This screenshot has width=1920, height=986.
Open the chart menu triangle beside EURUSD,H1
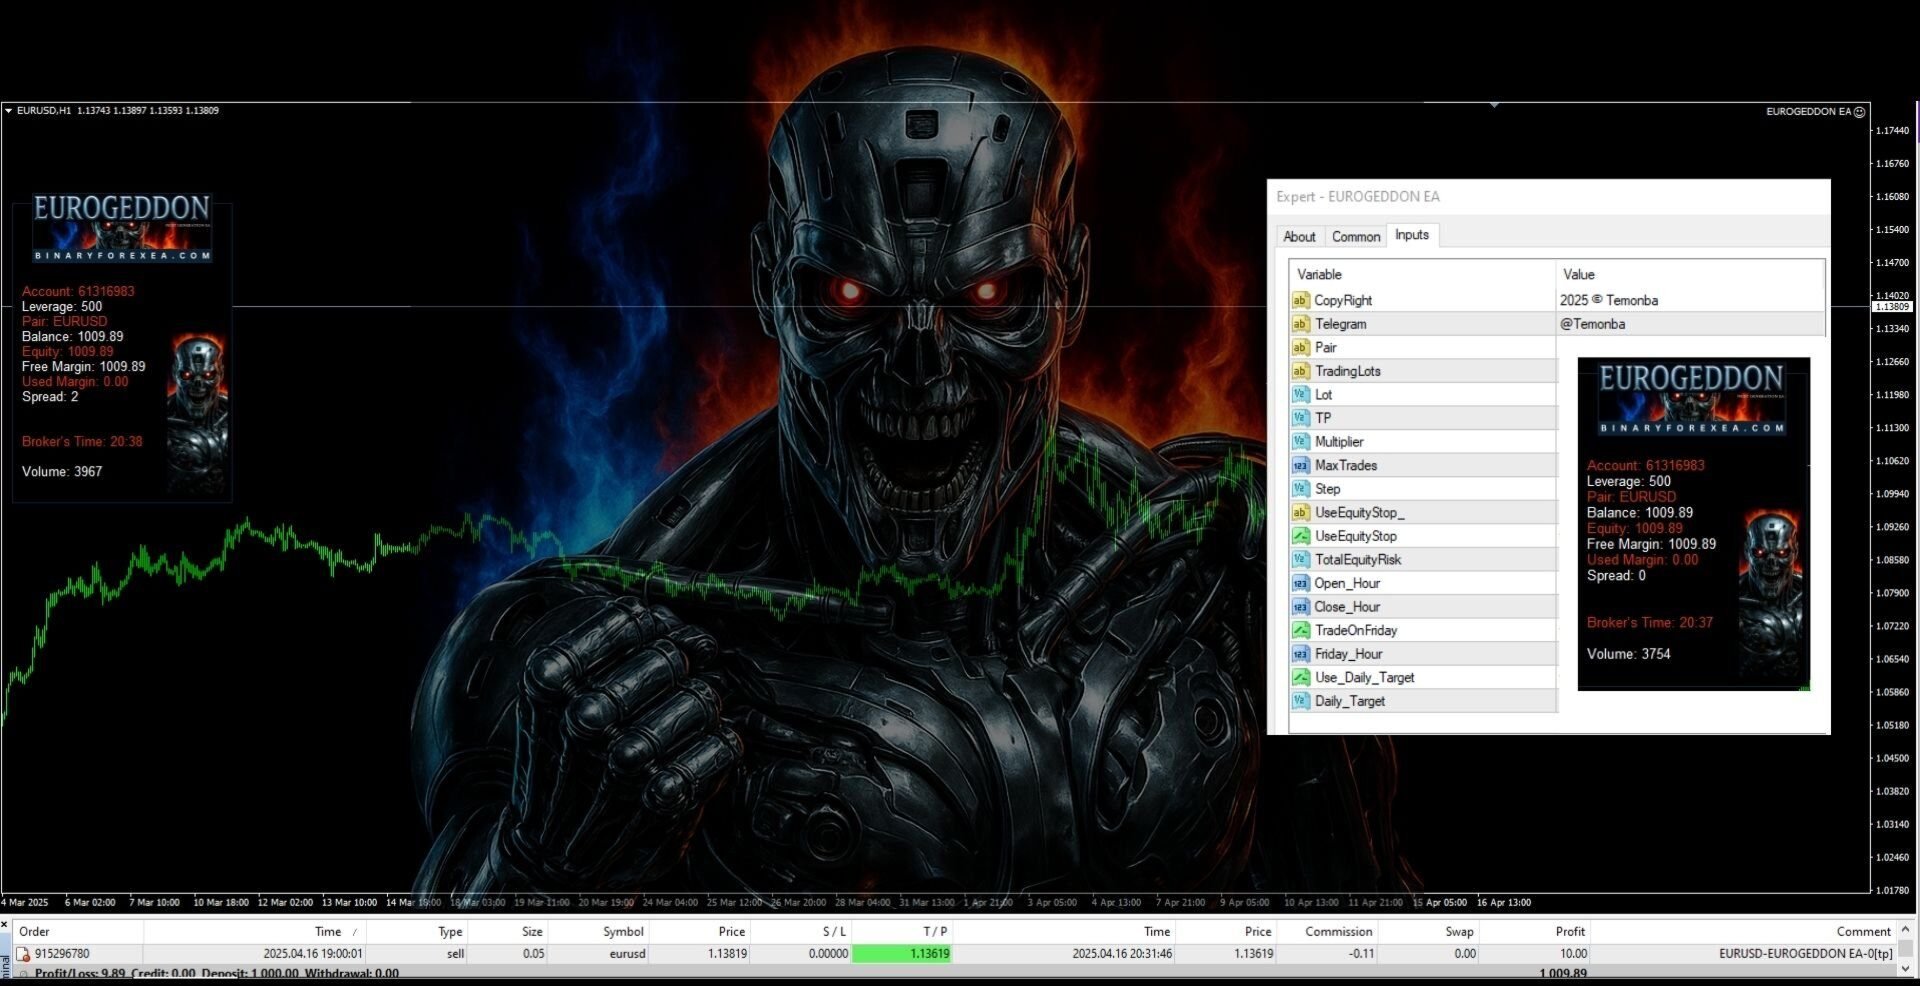tap(8, 111)
